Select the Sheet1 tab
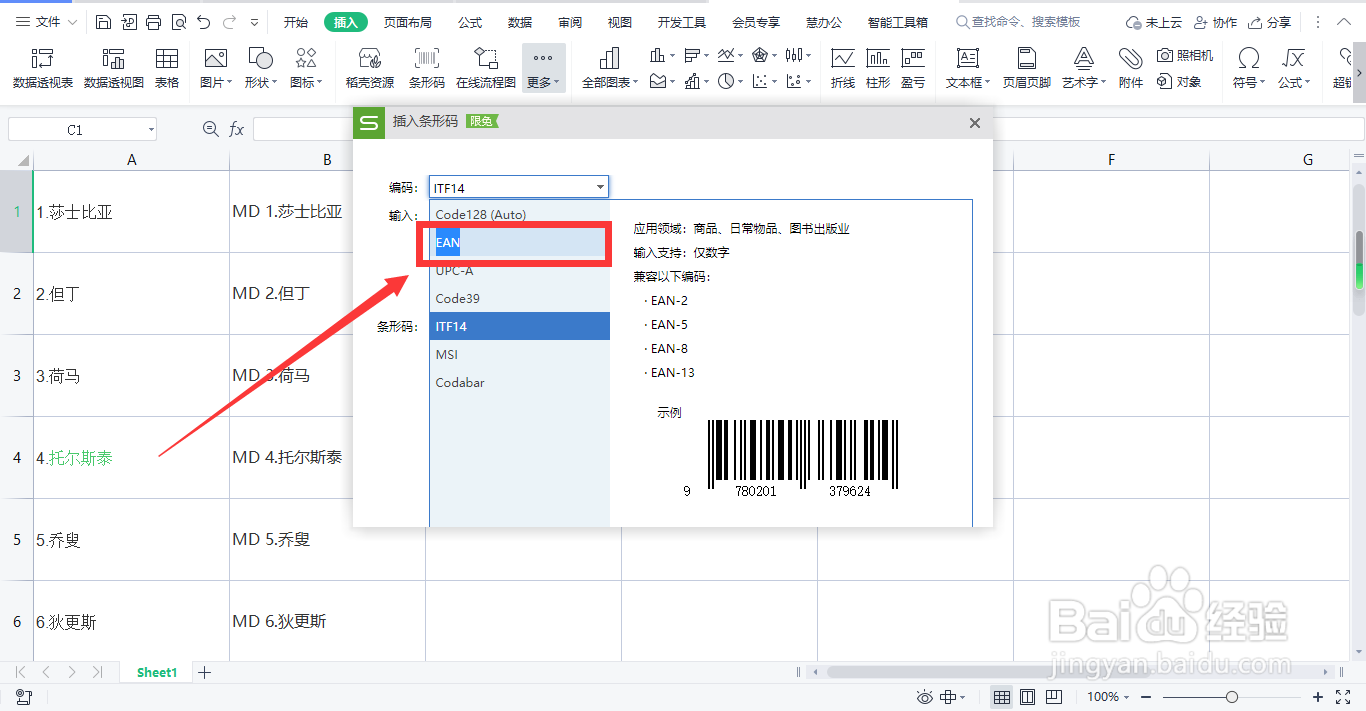The image size is (1366, 711). (x=157, y=673)
